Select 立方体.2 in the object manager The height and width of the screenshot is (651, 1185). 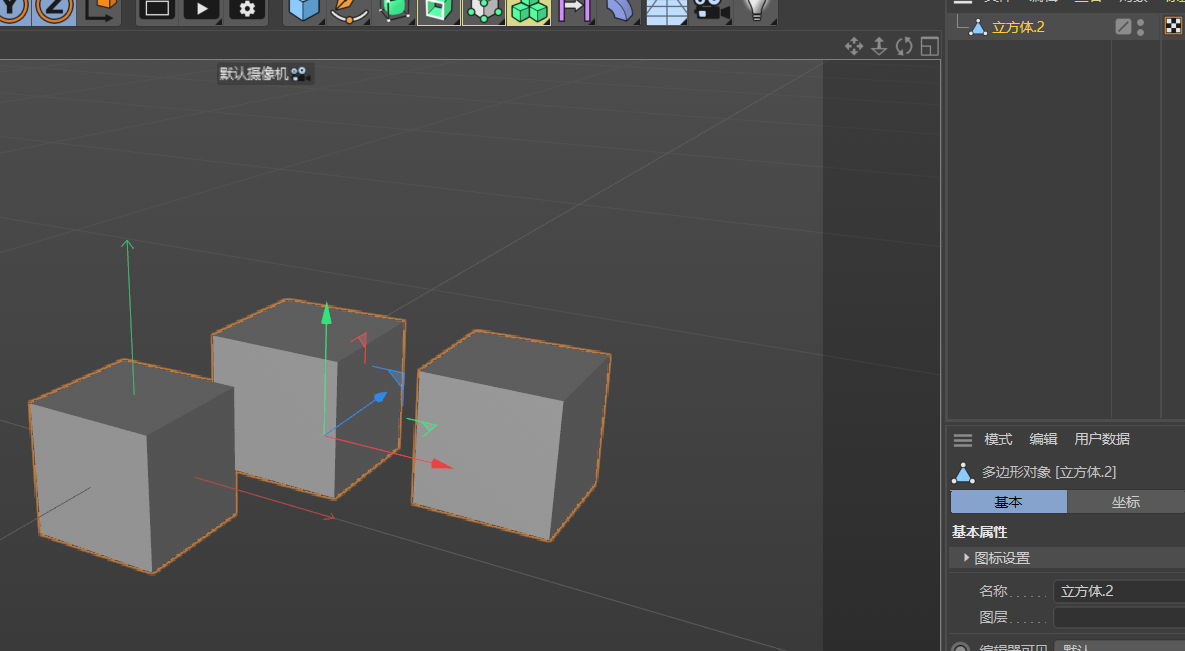(x=1017, y=27)
